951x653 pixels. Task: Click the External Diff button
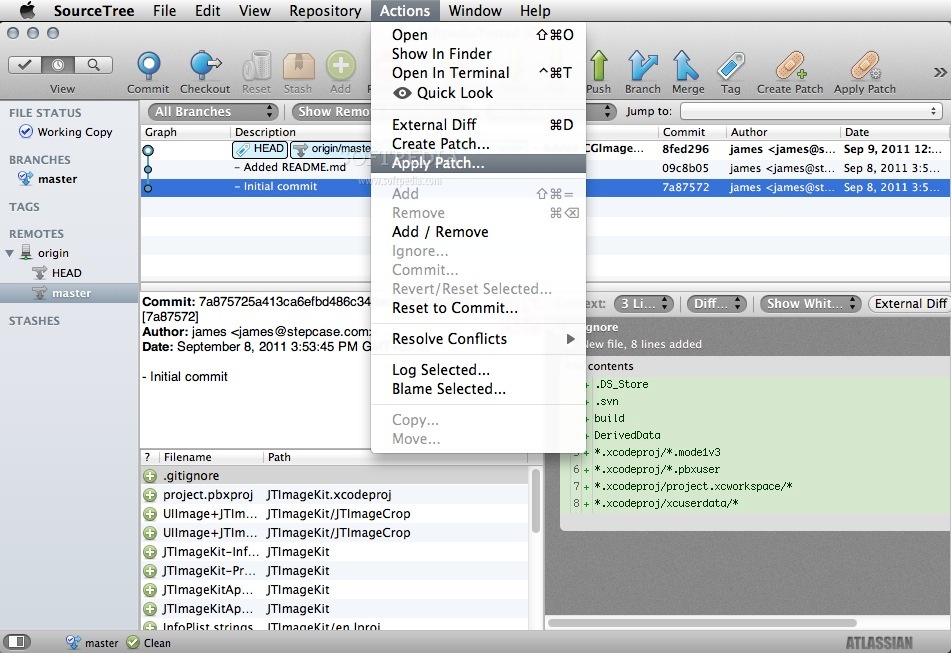910,304
